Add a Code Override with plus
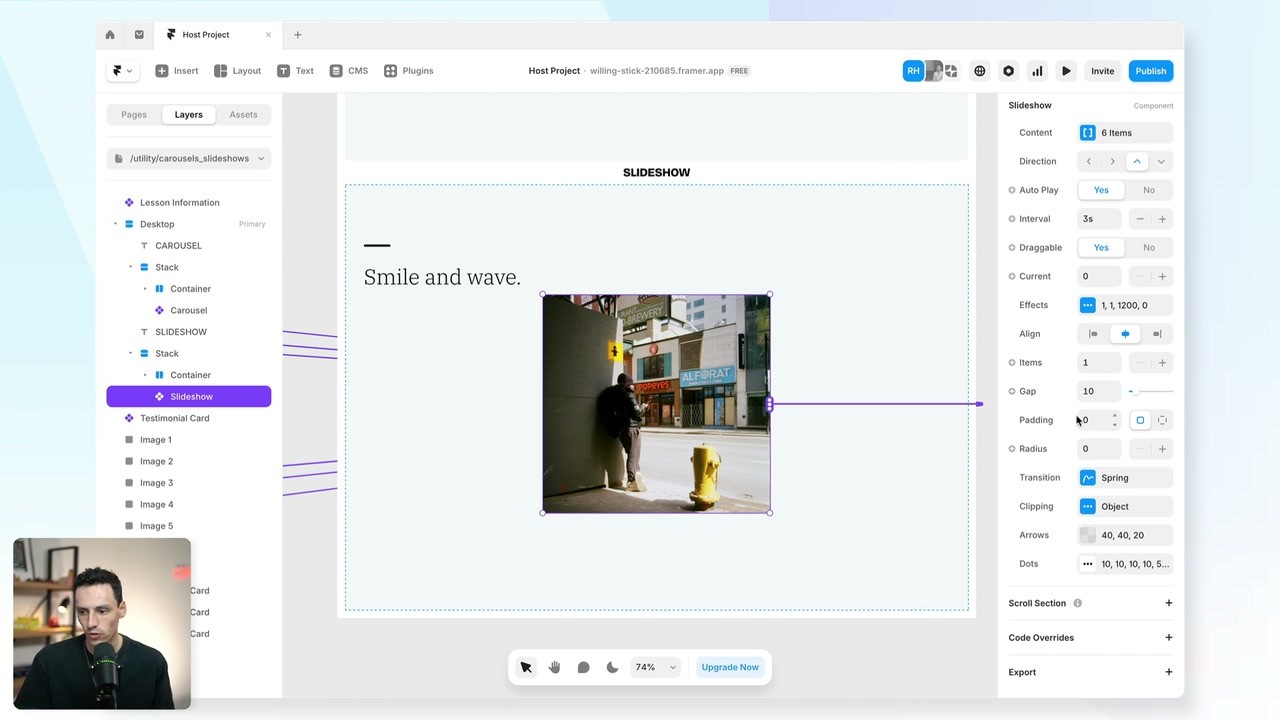Viewport: 1280px width, 720px height. 1168,638
